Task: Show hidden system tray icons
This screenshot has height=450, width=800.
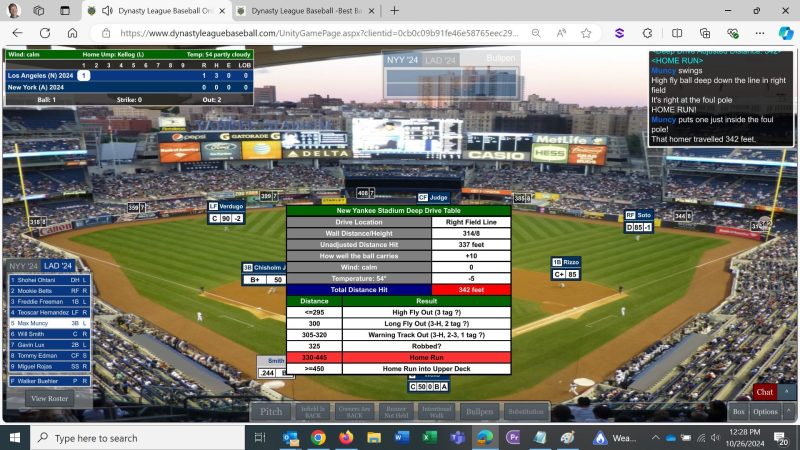Action: tap(652, 438)
